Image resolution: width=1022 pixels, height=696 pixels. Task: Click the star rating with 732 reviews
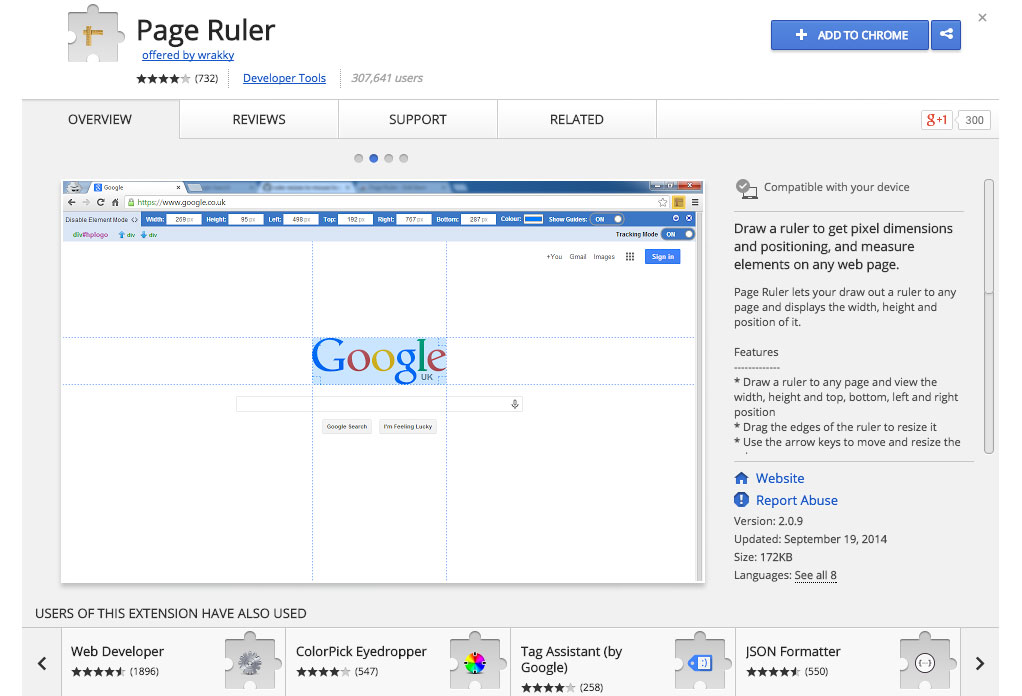coord(177,79)
